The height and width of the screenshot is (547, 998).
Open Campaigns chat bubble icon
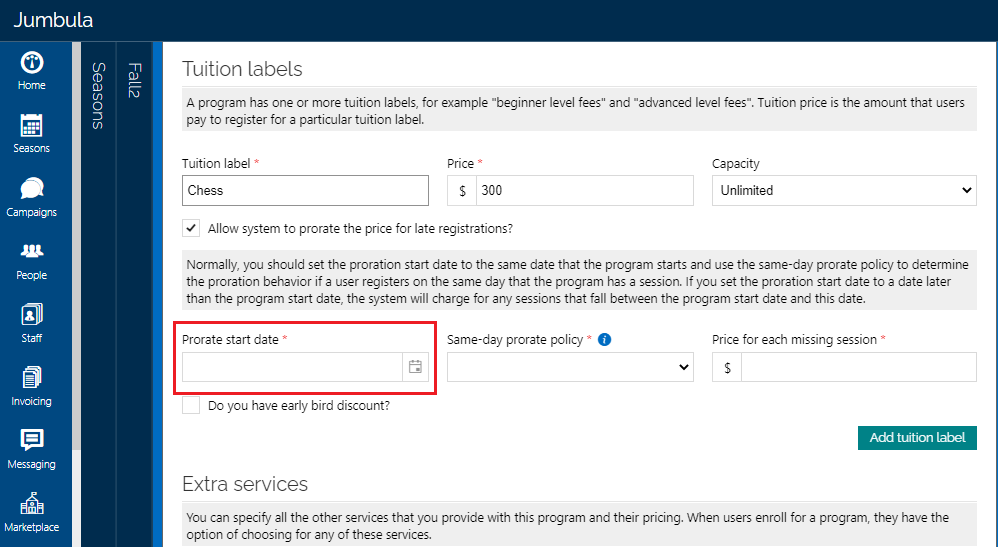pyautogui.click(x=32, y=188)
